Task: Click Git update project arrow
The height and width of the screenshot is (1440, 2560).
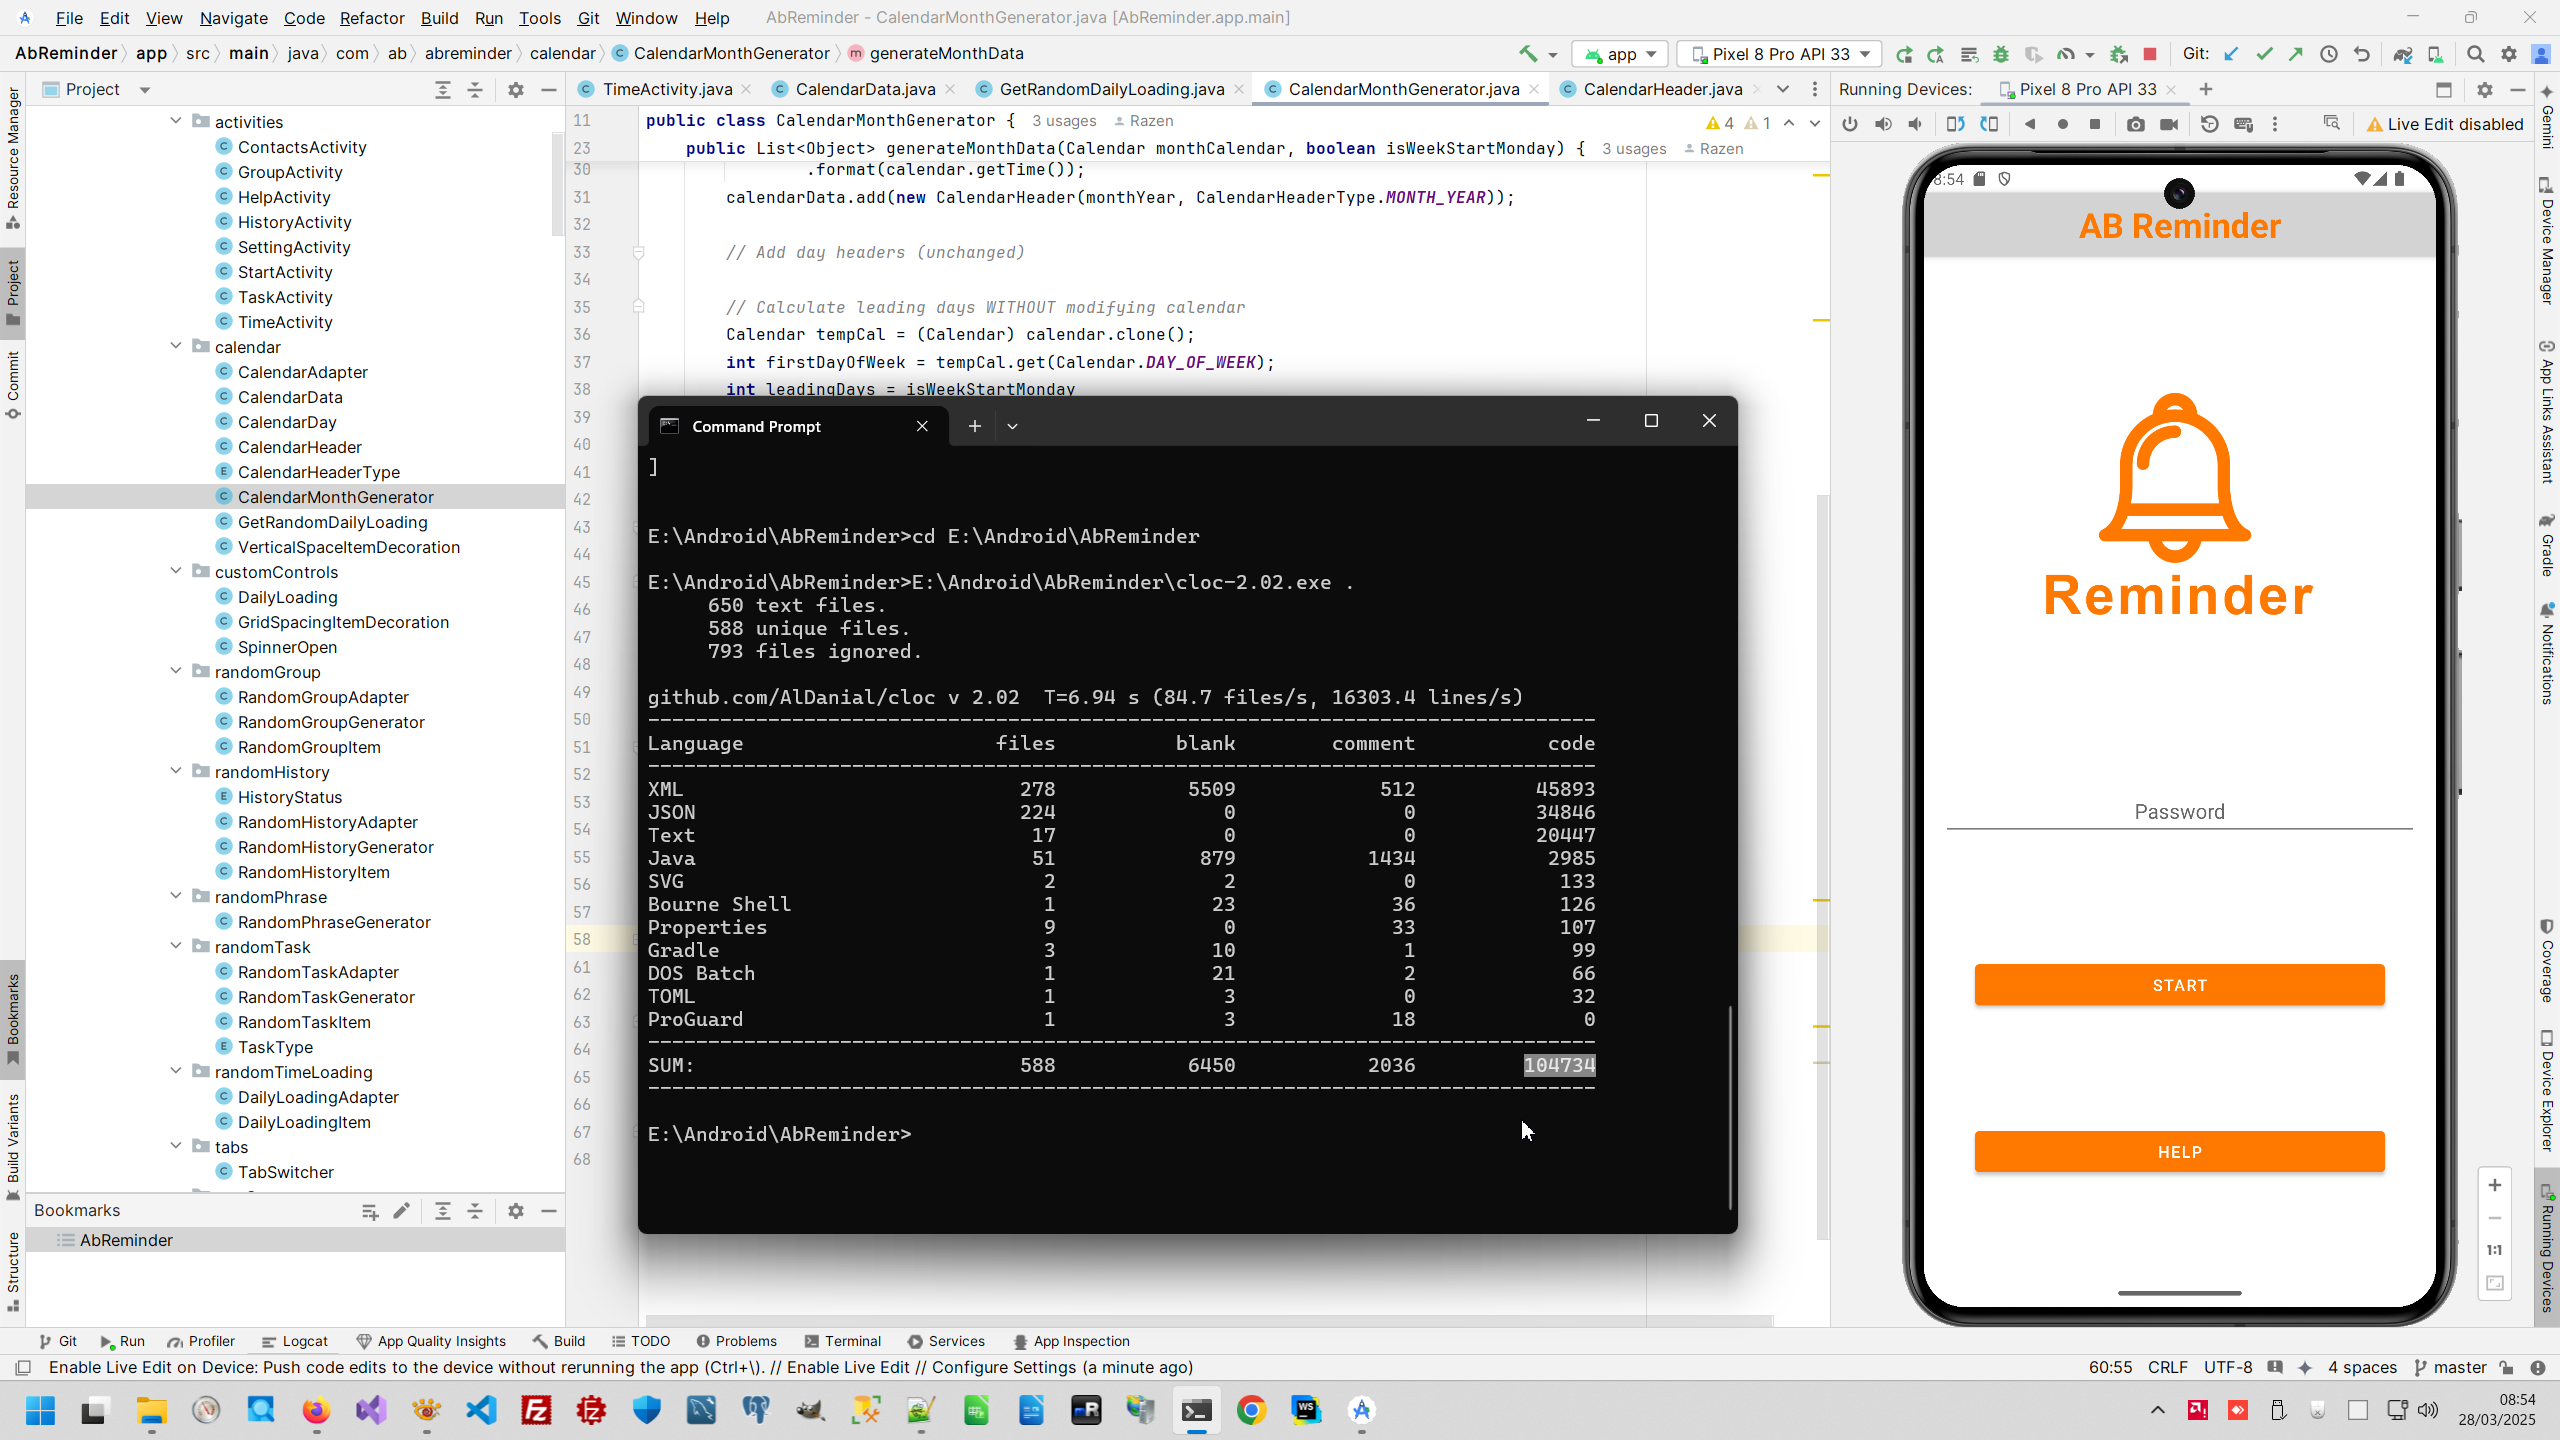Action: click(2231, 54)
